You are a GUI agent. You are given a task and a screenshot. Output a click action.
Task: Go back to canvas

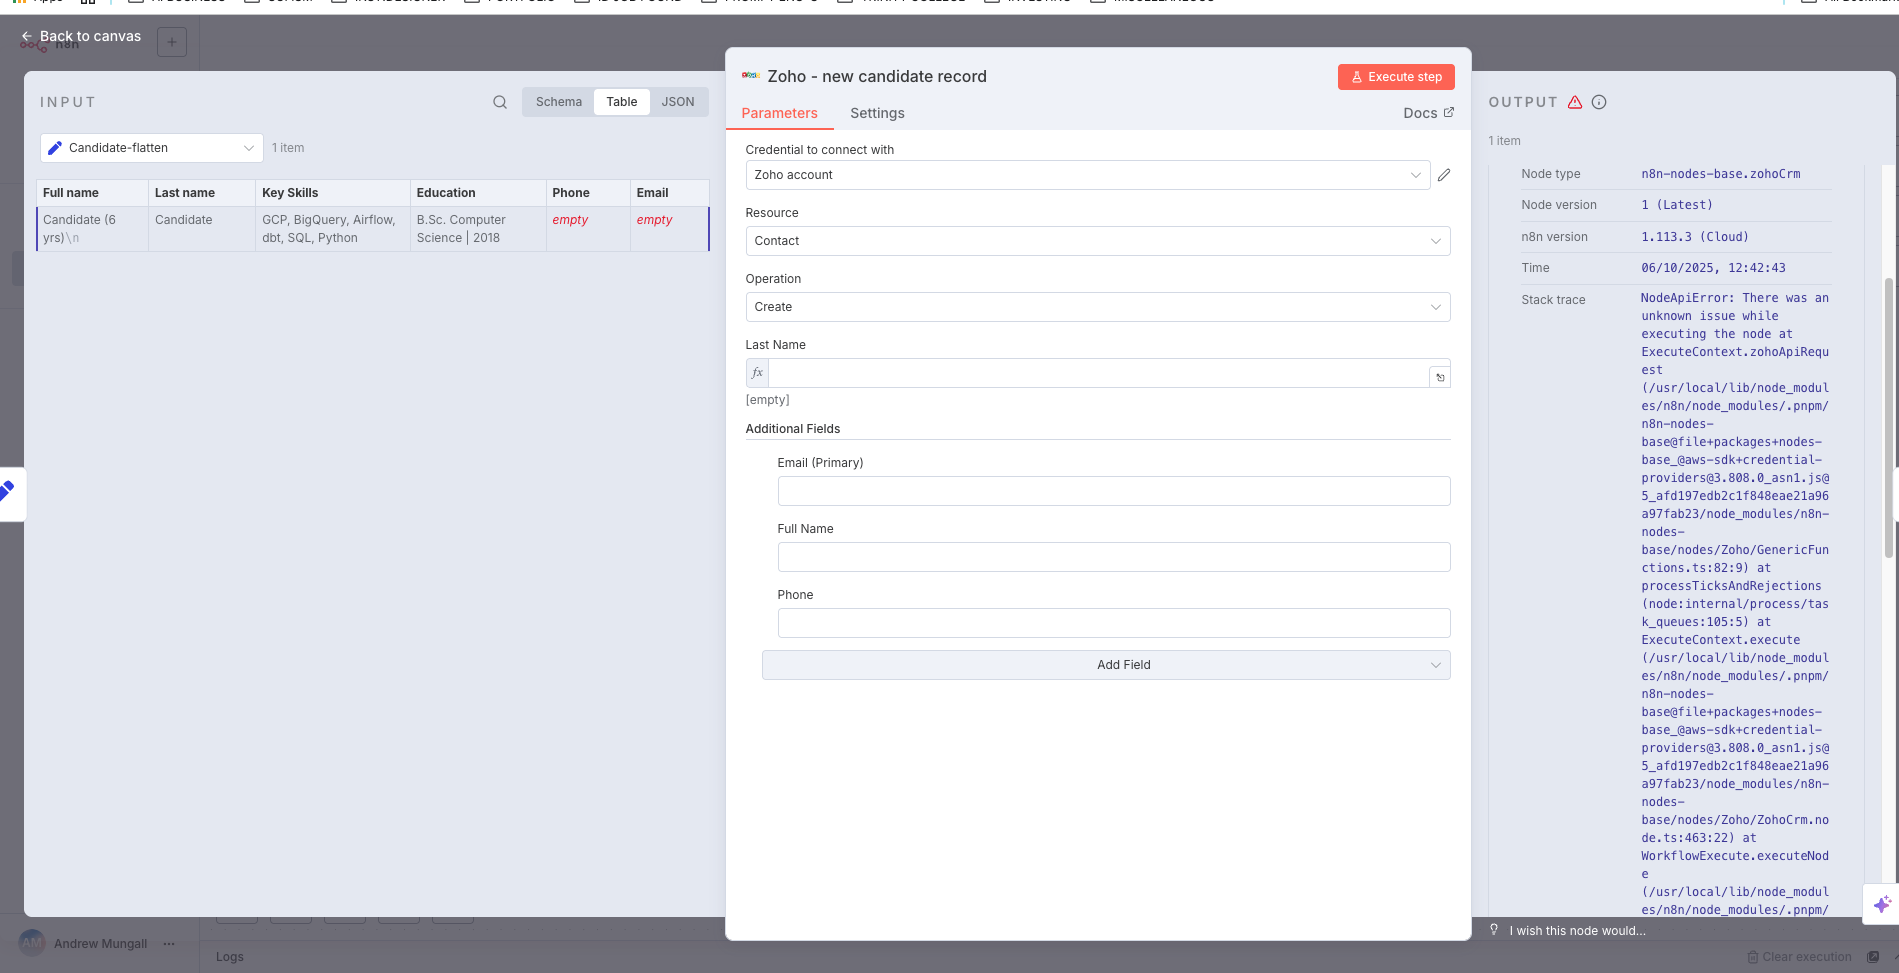point(81,36)
